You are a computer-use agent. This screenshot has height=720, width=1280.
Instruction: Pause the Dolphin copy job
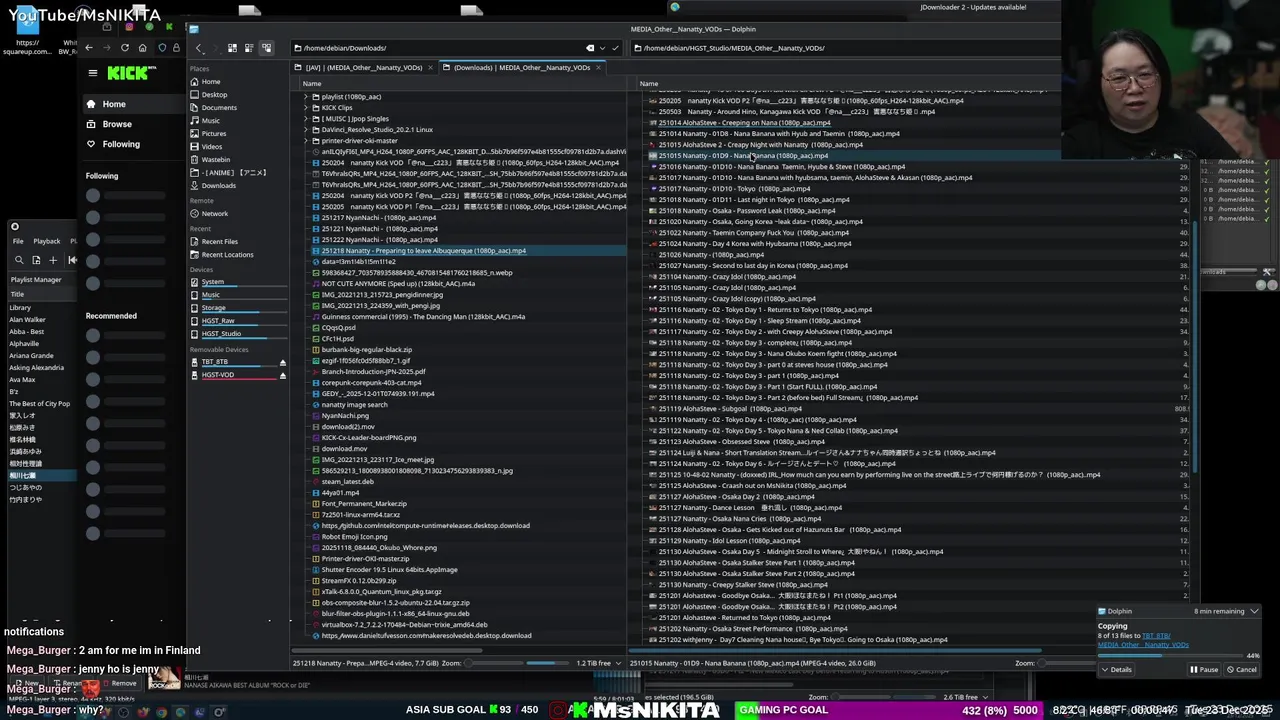coord(1204,670)
